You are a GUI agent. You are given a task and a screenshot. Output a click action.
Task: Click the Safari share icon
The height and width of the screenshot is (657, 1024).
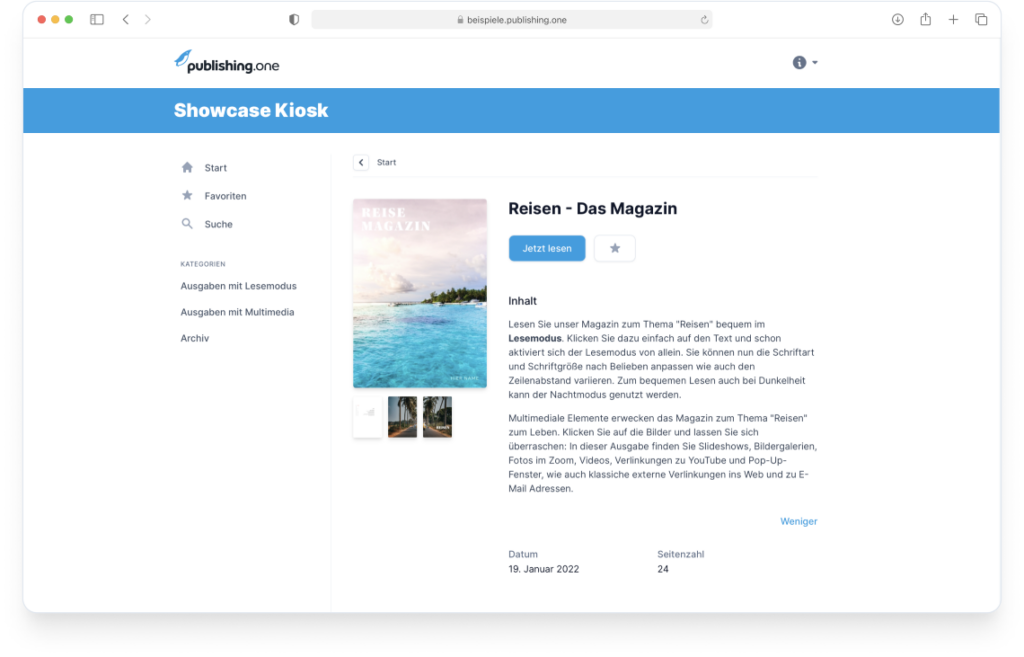click(x=925, y=19)
